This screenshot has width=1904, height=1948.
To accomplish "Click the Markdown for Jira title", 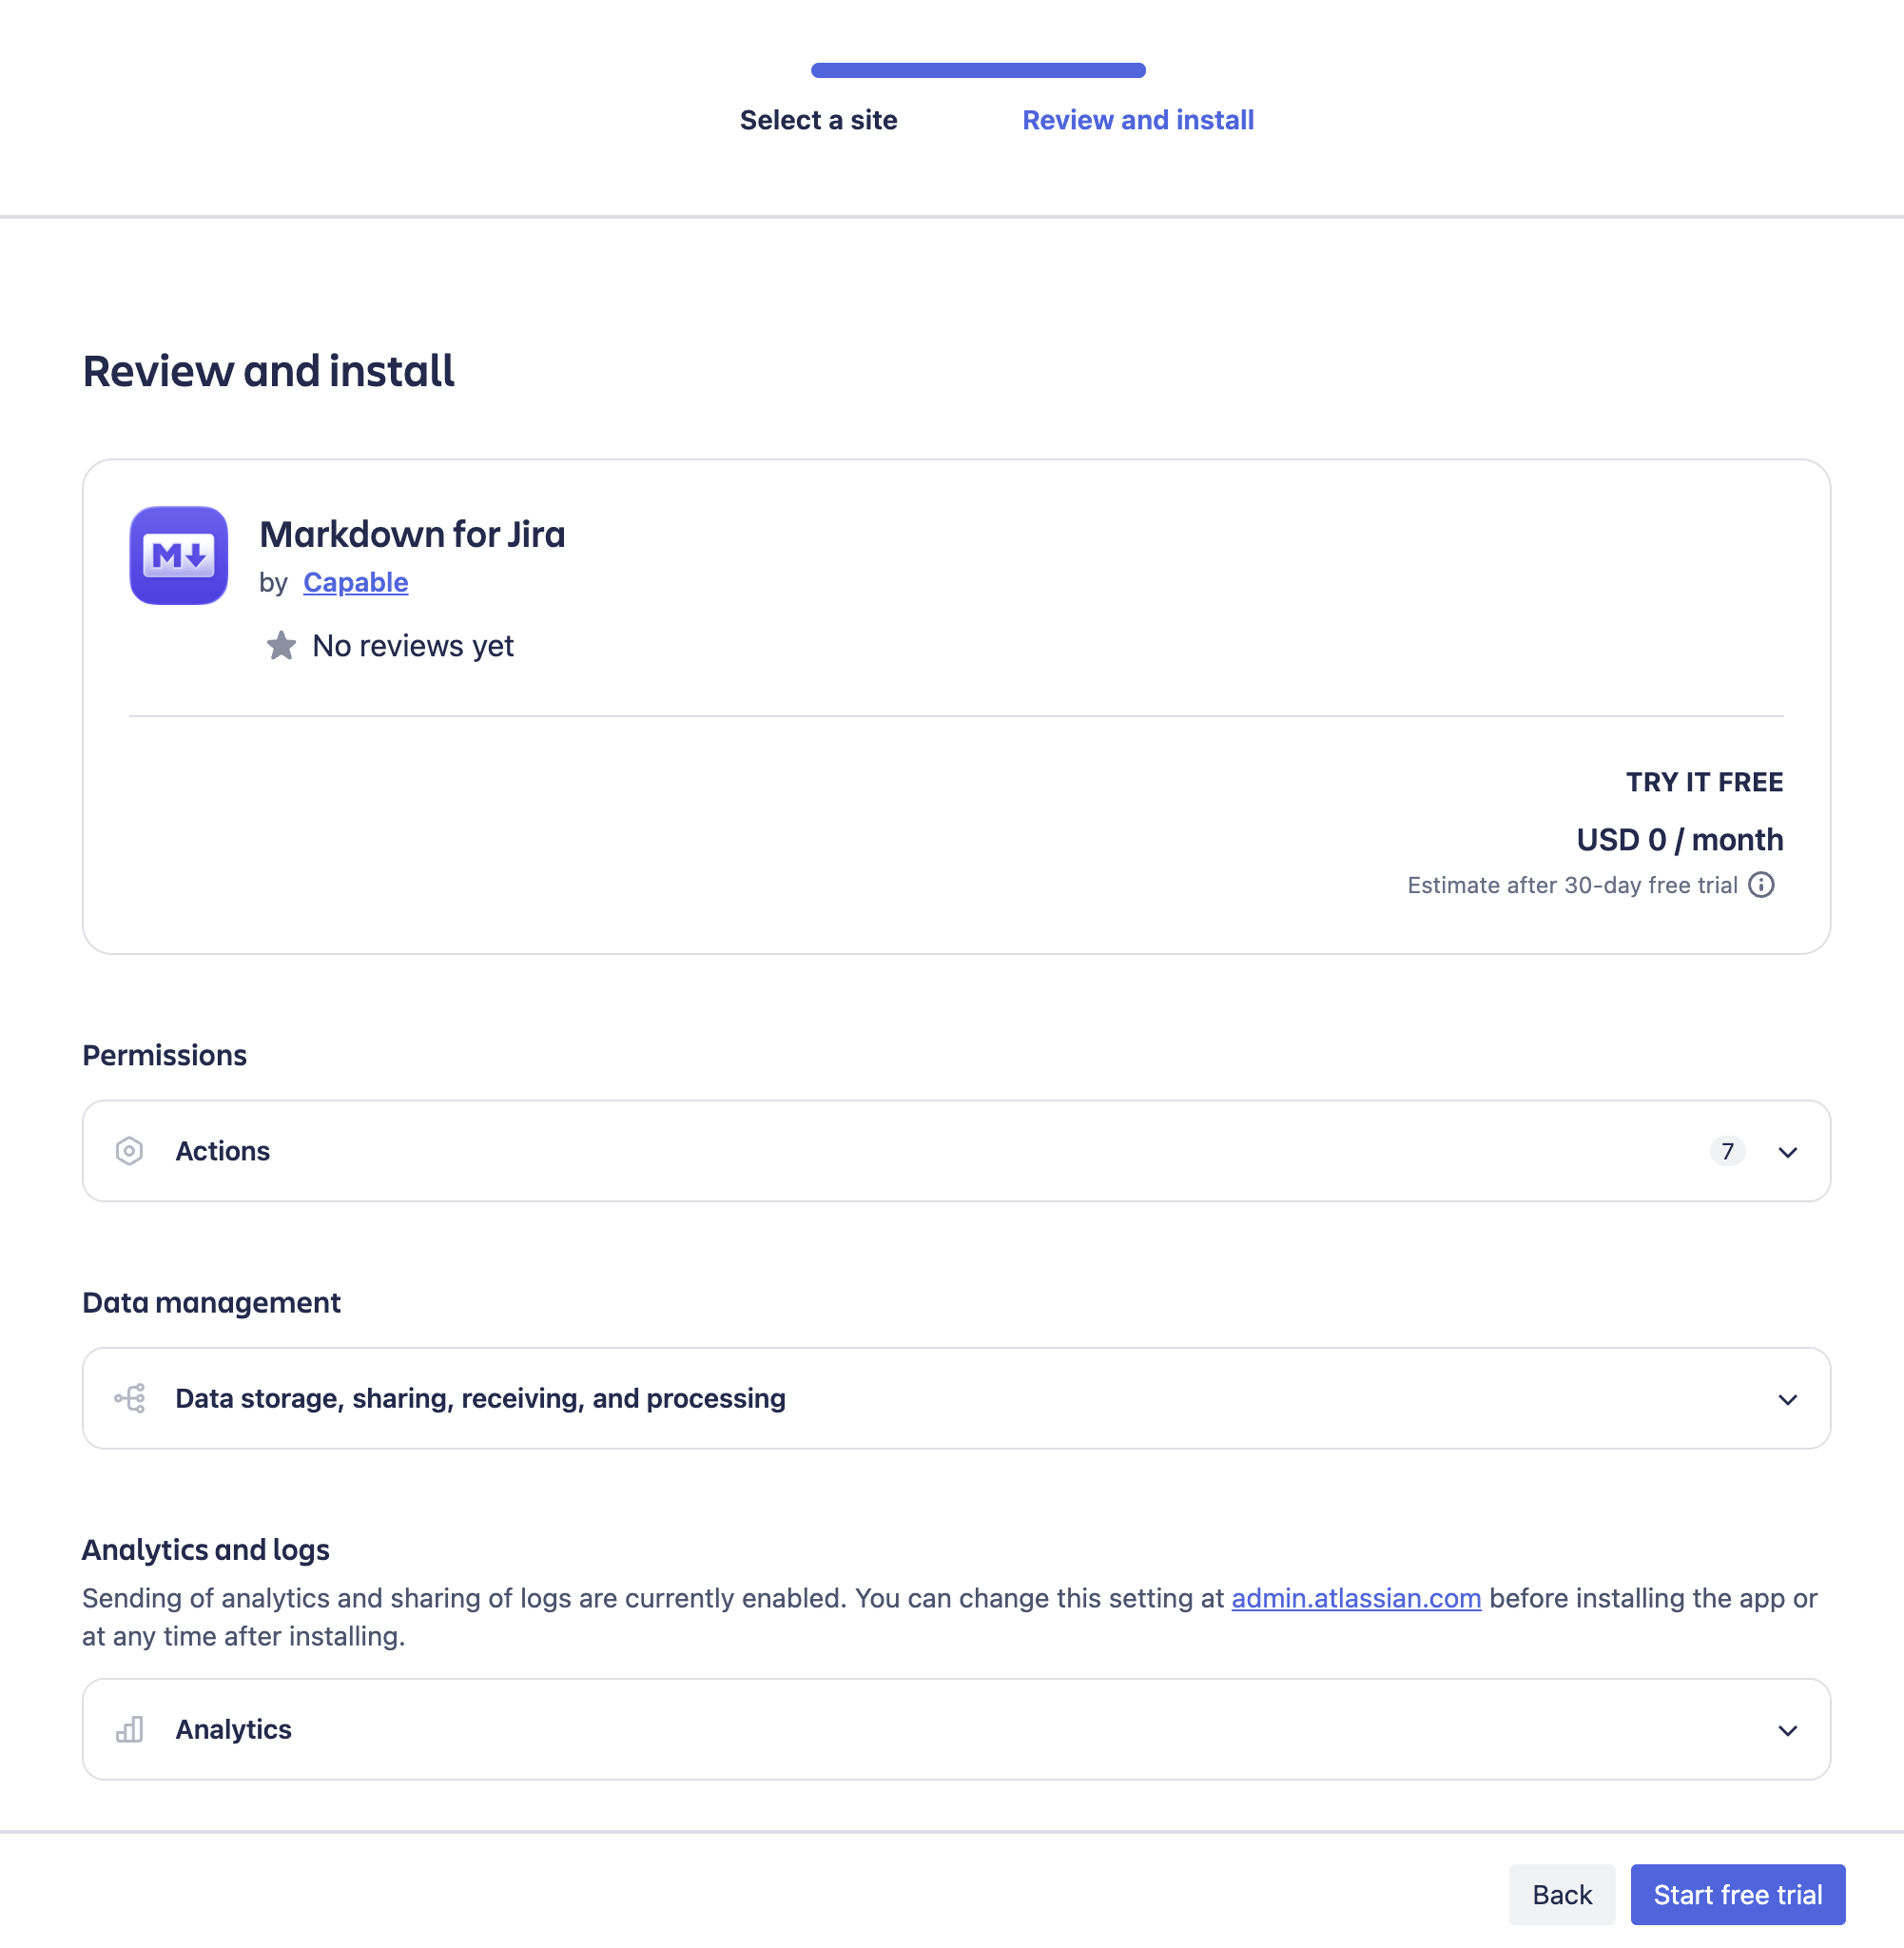I will (x=412, y=534).
